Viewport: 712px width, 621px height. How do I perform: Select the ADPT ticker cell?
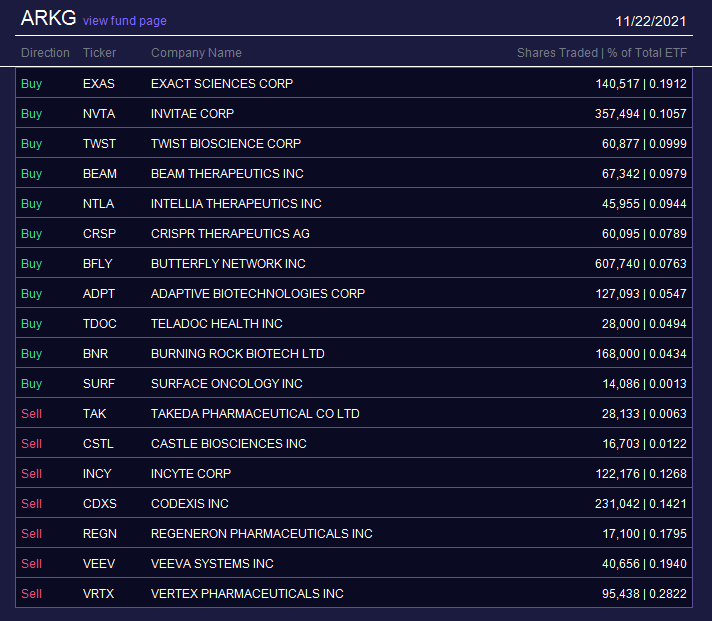coord(99,293)
